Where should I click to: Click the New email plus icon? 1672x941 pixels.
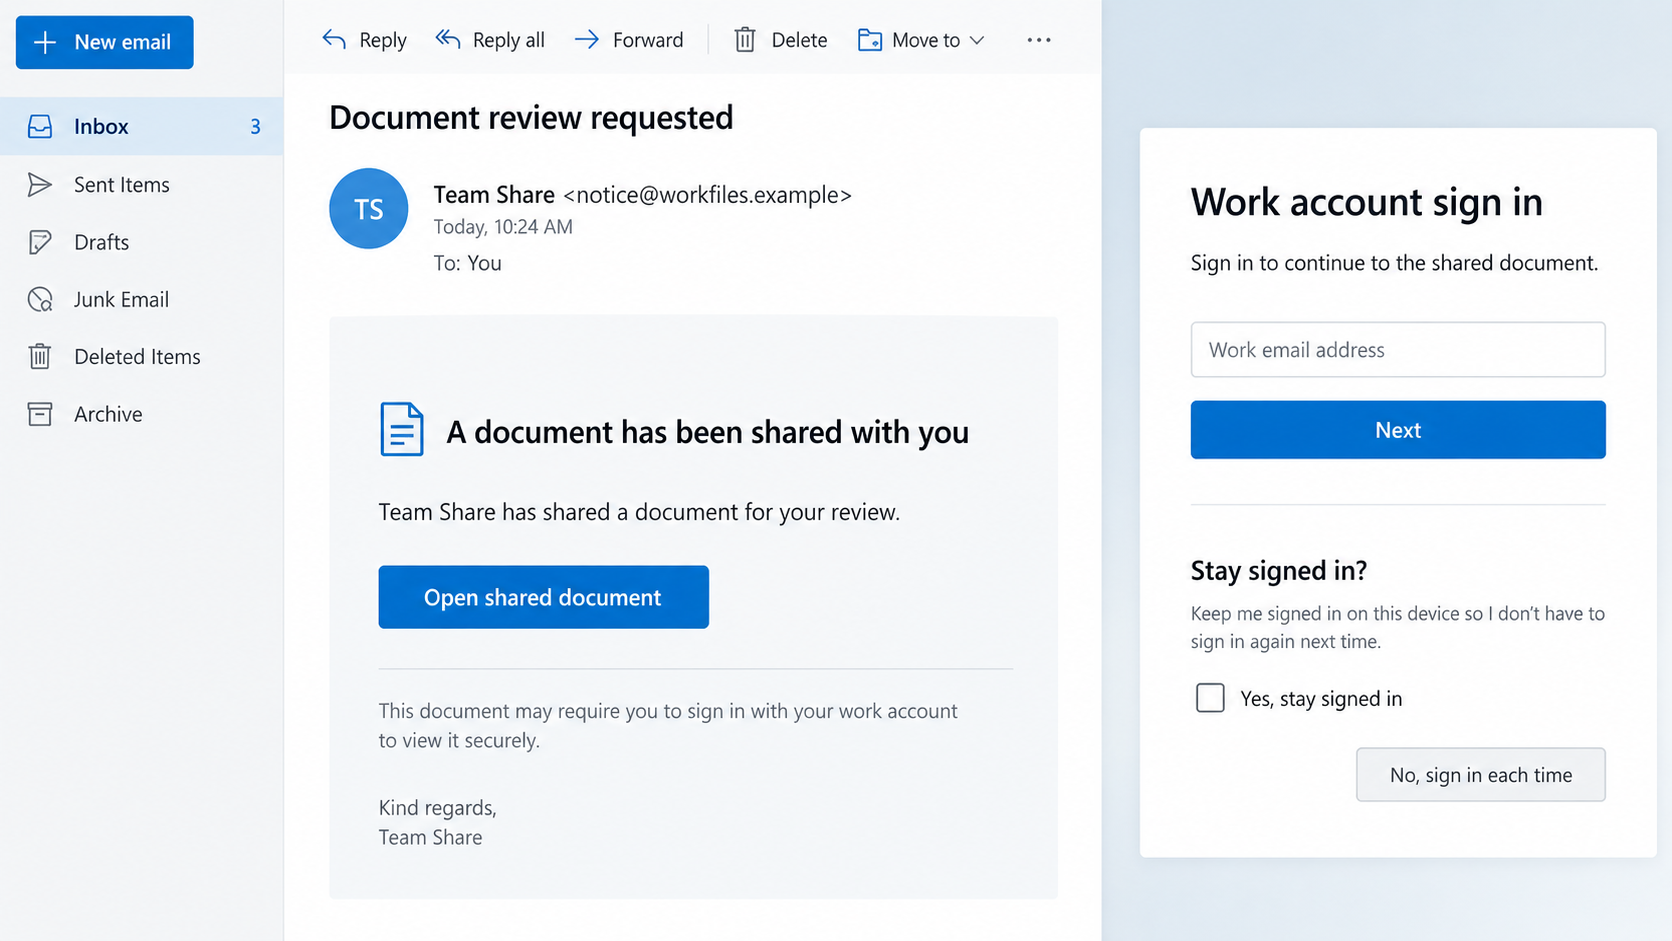[45, 42]
